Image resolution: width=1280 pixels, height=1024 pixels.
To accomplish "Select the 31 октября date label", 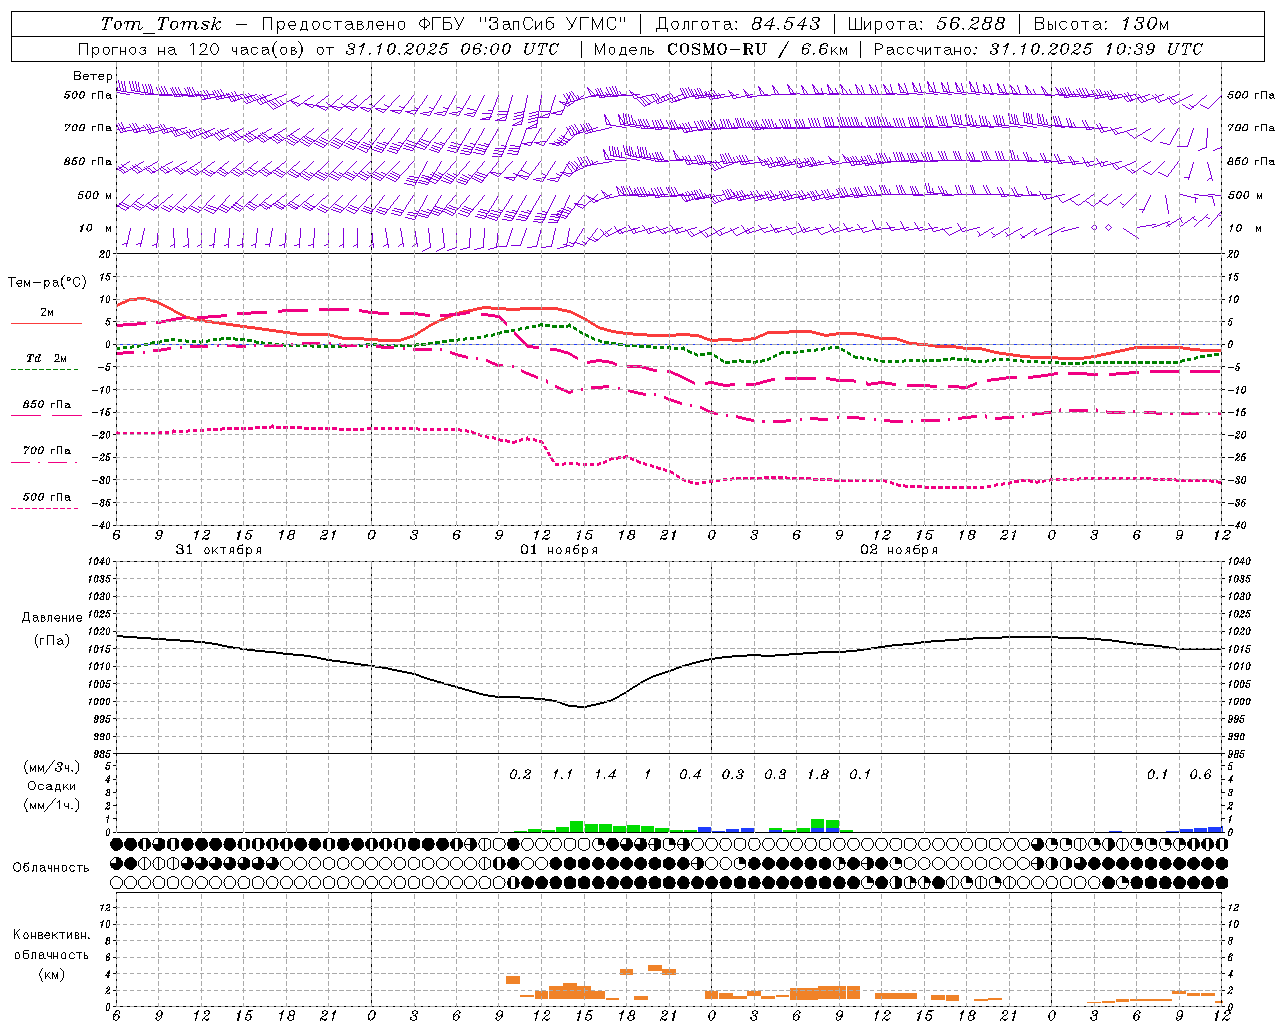I will (x=219, y=550).
